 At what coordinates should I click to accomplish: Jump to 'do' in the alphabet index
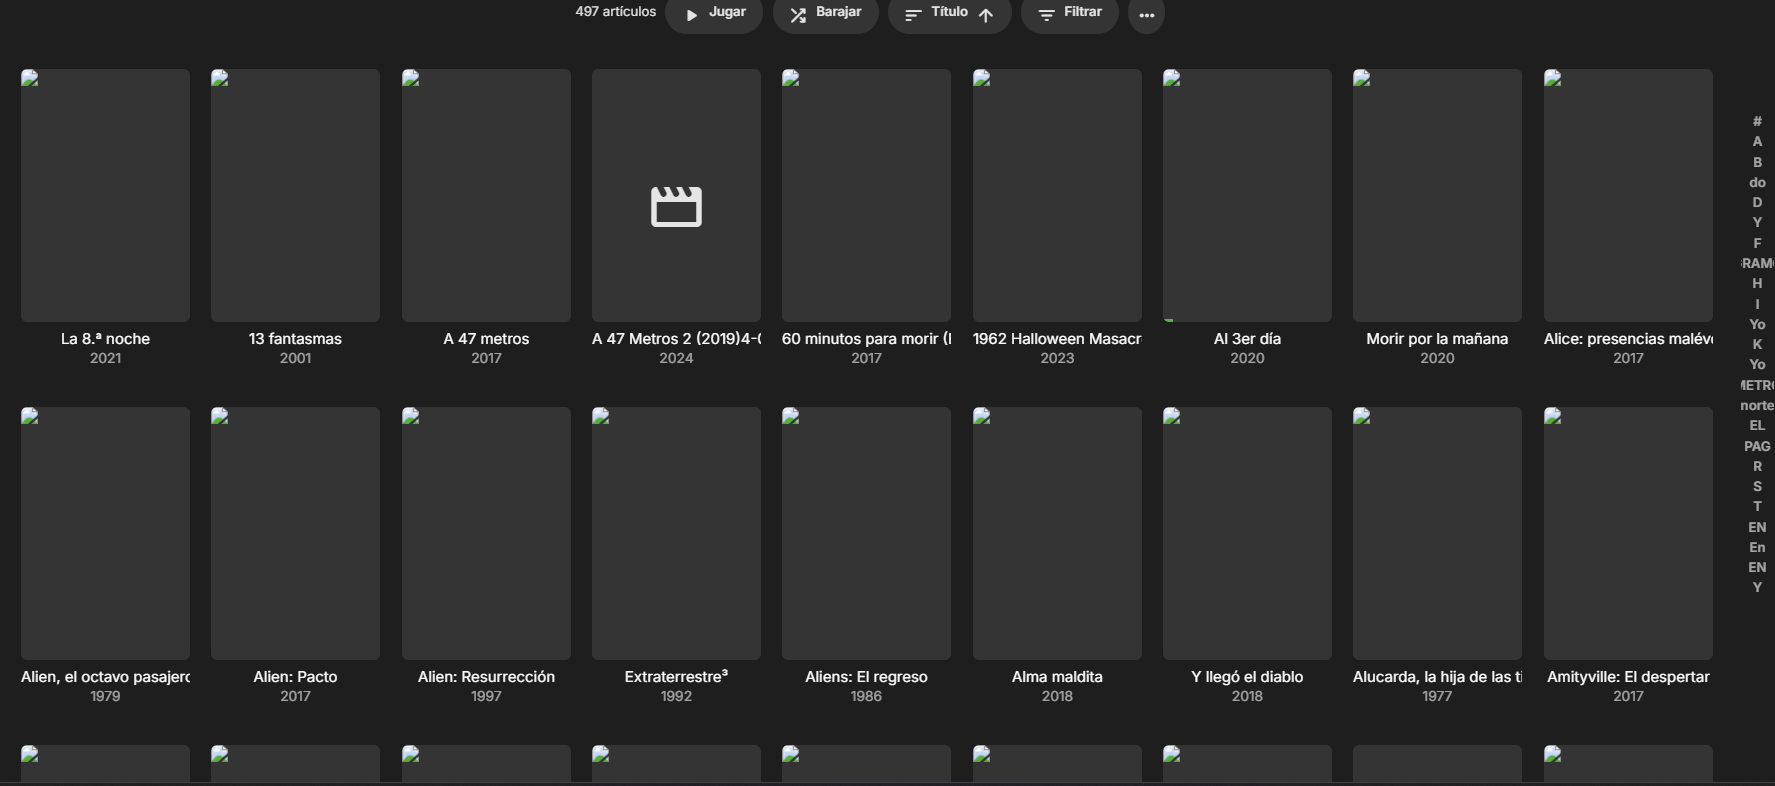[x=1757, y=182]
